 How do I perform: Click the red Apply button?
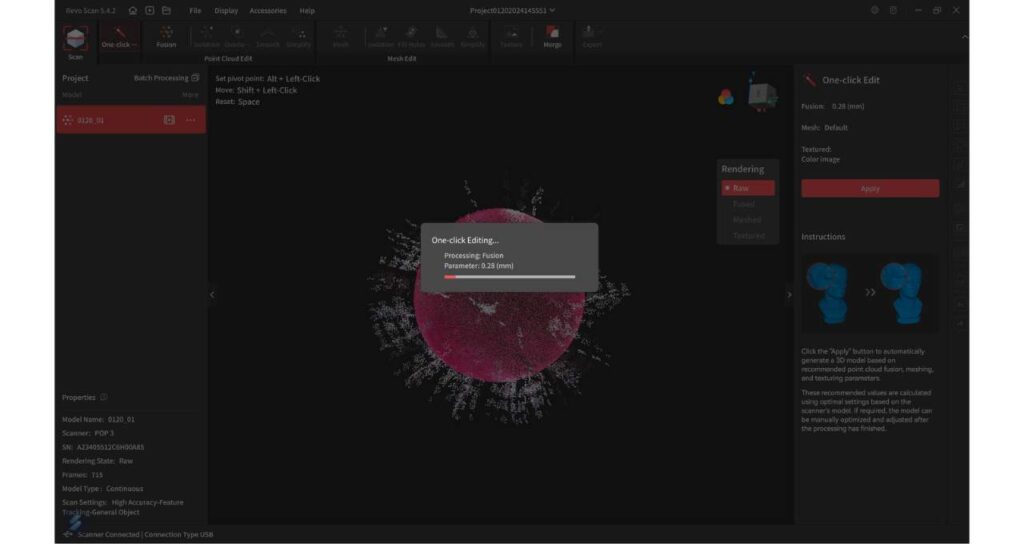tap(870, 188)
